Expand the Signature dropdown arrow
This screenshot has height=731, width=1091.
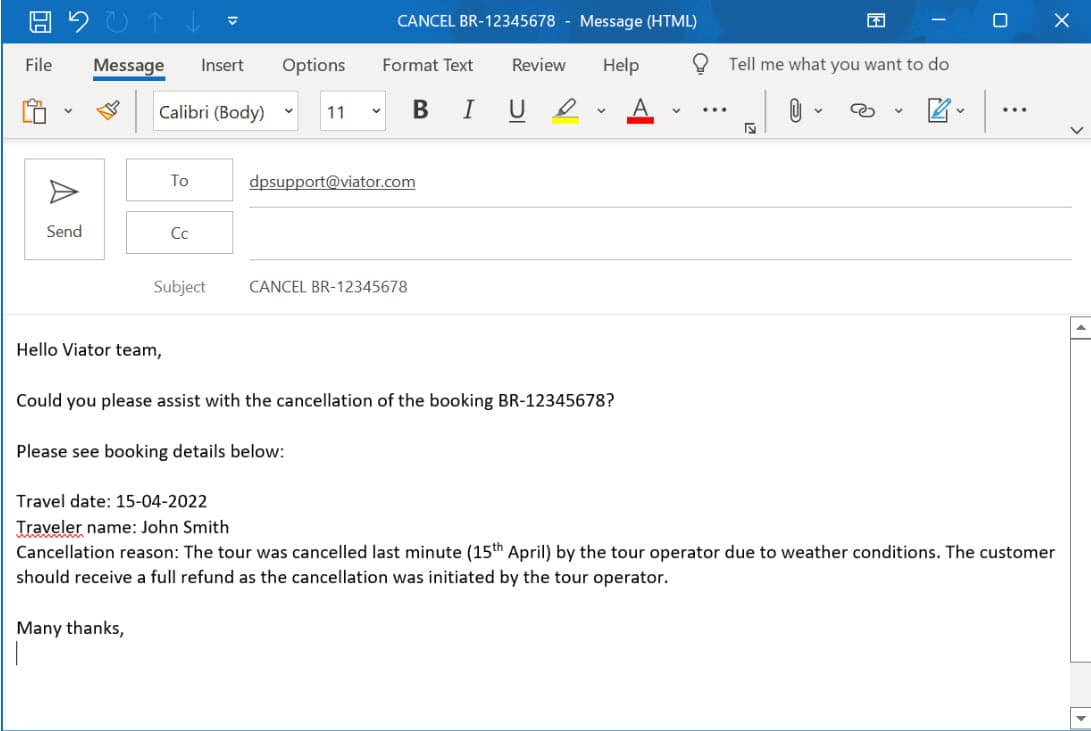point(960,111)
